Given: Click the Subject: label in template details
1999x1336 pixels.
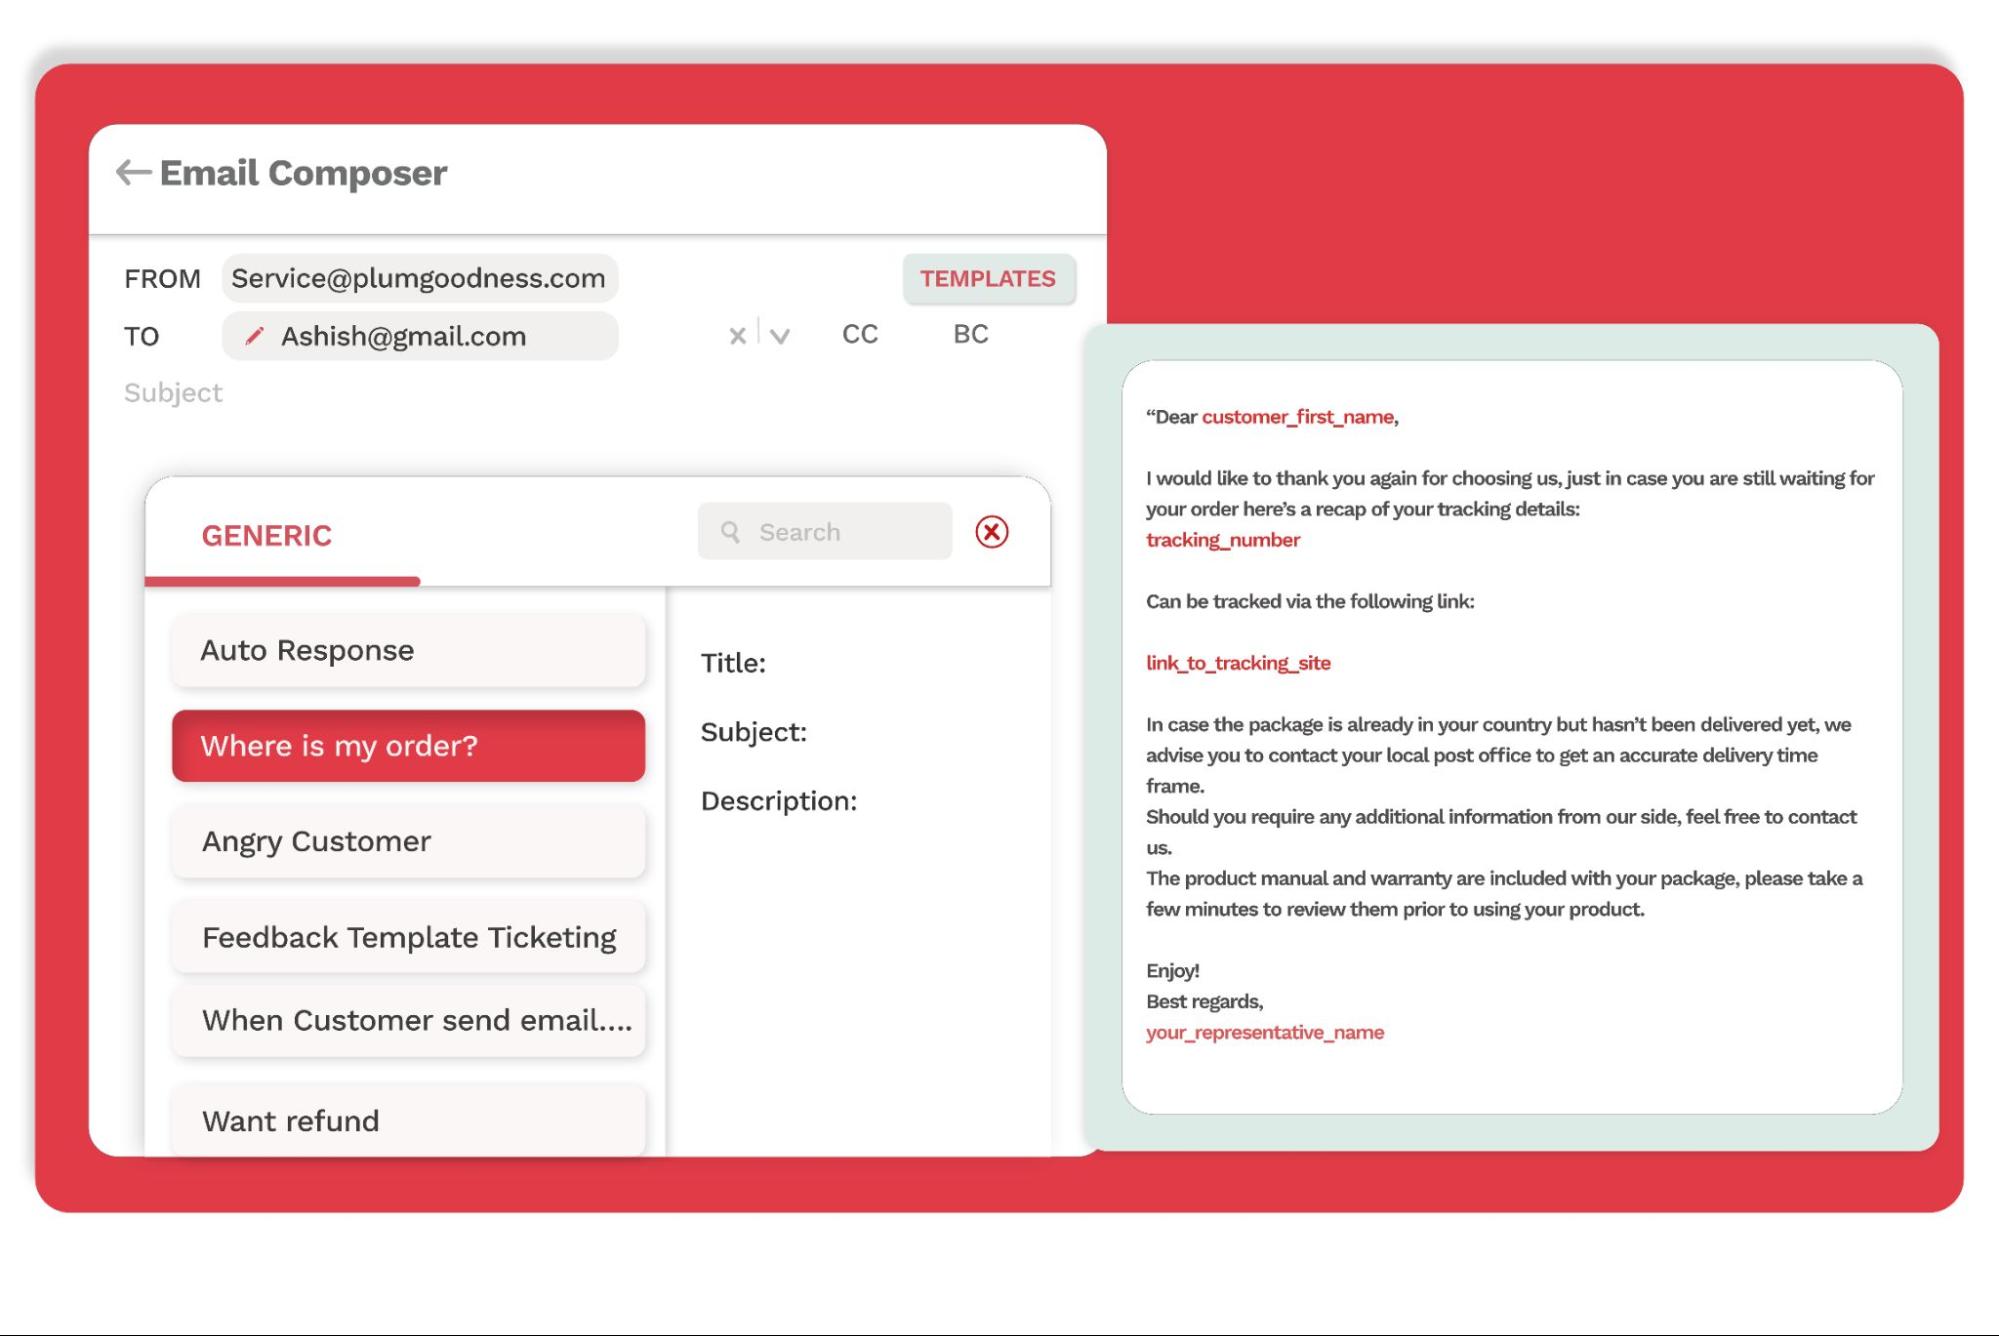Looking at the screenshot, I should [x=754, y=732].
